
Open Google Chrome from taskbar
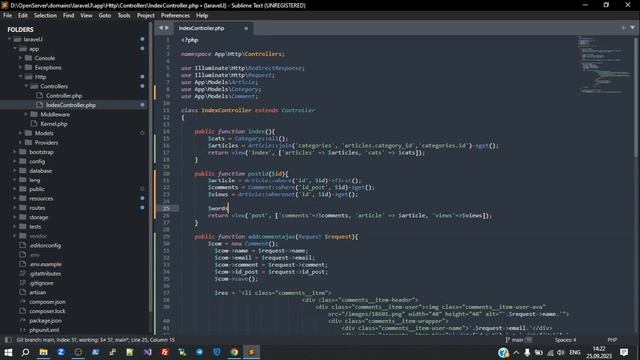click(x=234, y=352)
